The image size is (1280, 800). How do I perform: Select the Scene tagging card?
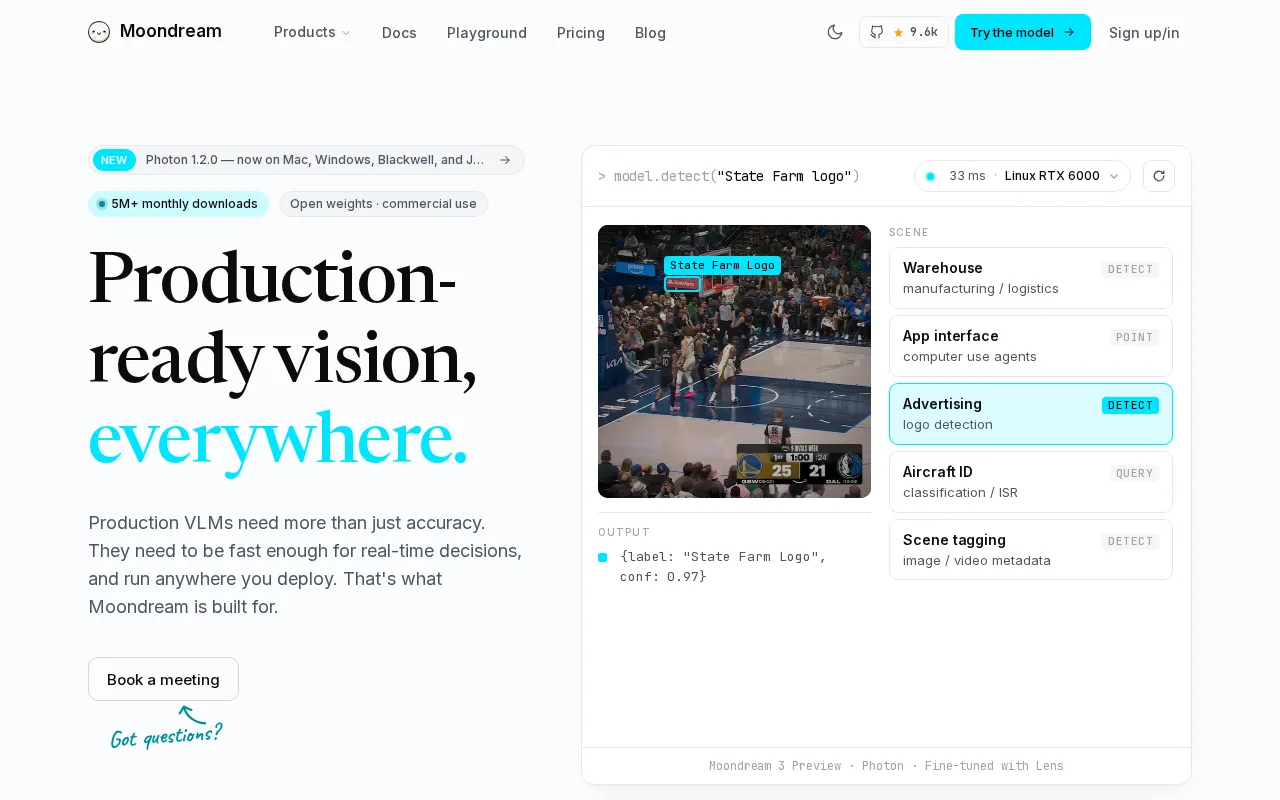[1031, 550]
